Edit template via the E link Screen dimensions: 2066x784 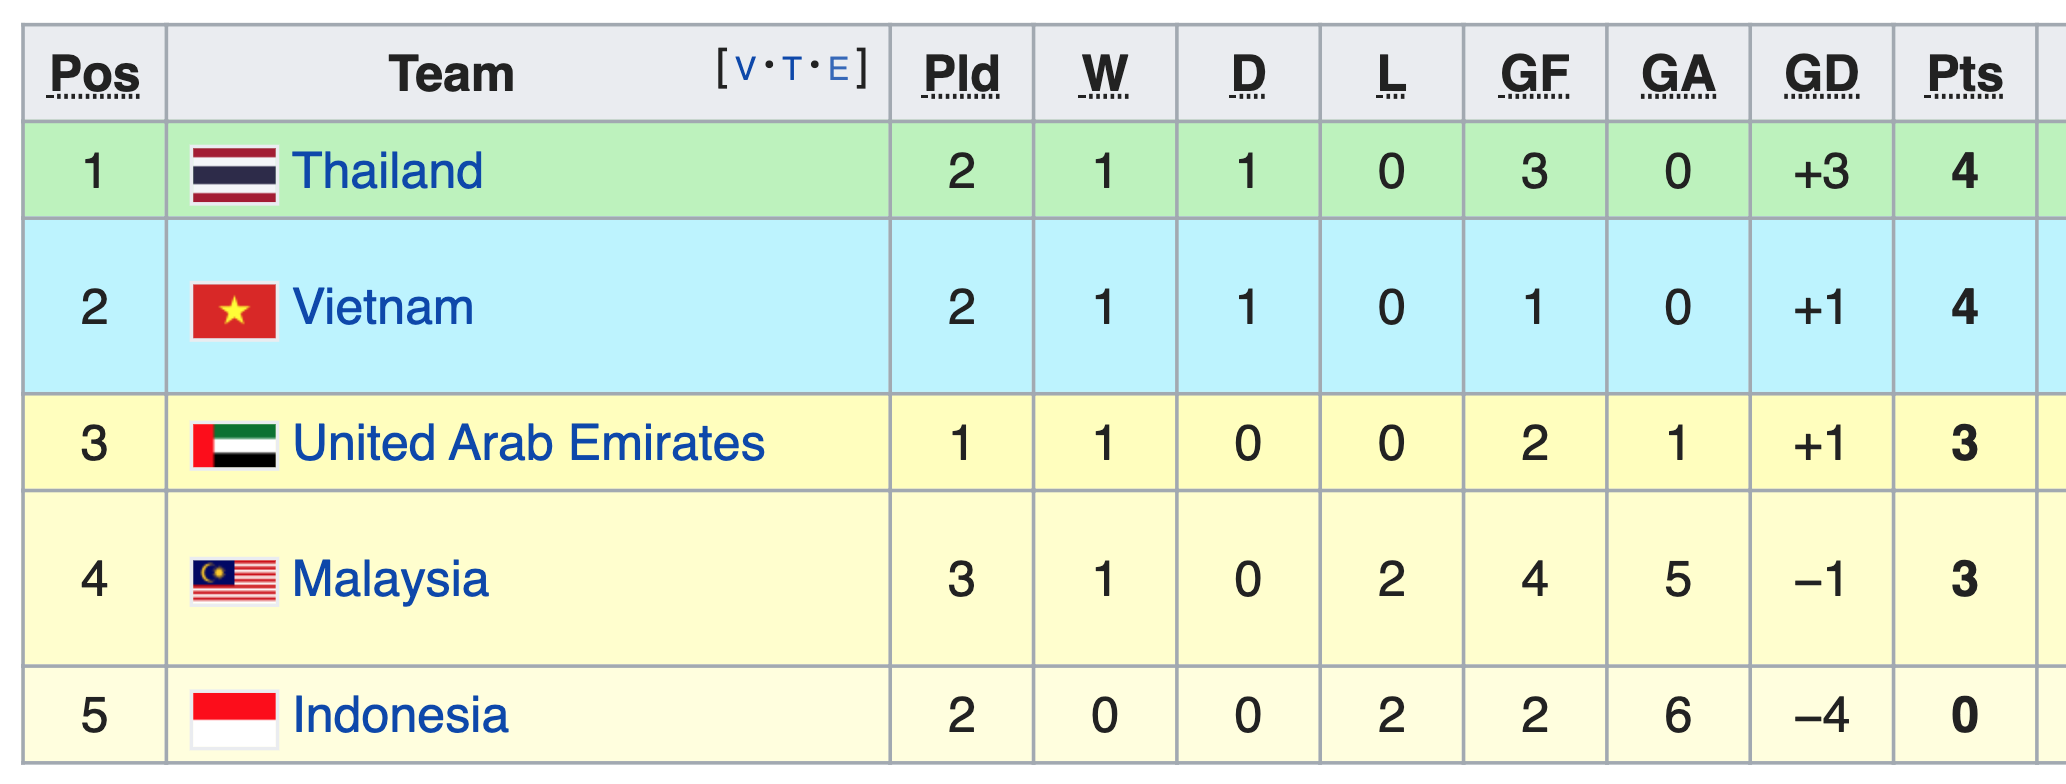tap(838, 69)
